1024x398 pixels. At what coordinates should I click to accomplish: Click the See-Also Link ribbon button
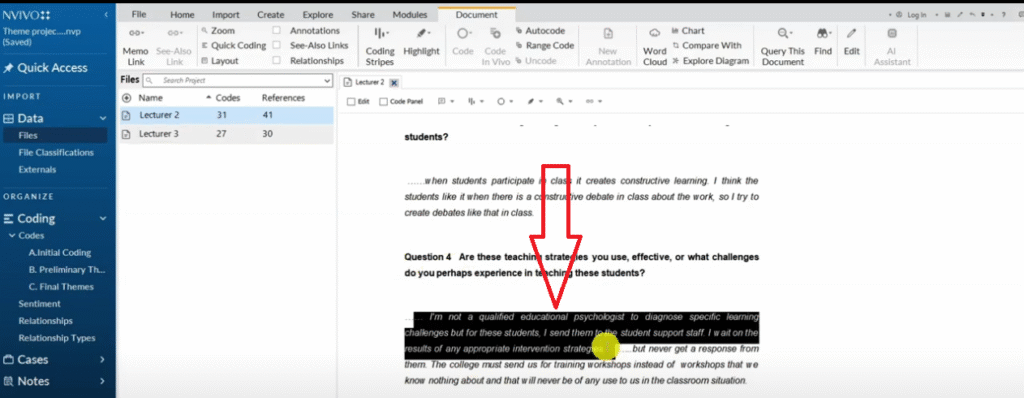174,46
